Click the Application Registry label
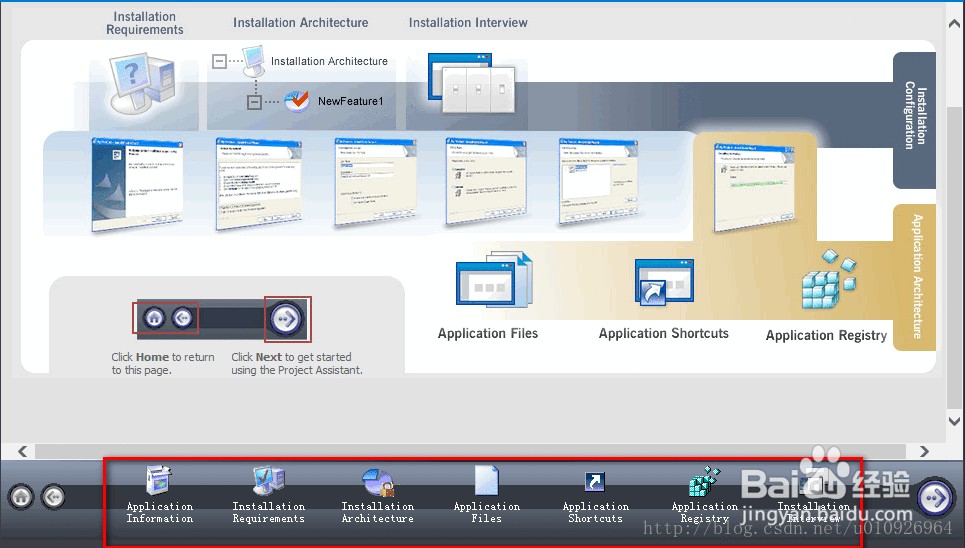 tap(826, 335)
